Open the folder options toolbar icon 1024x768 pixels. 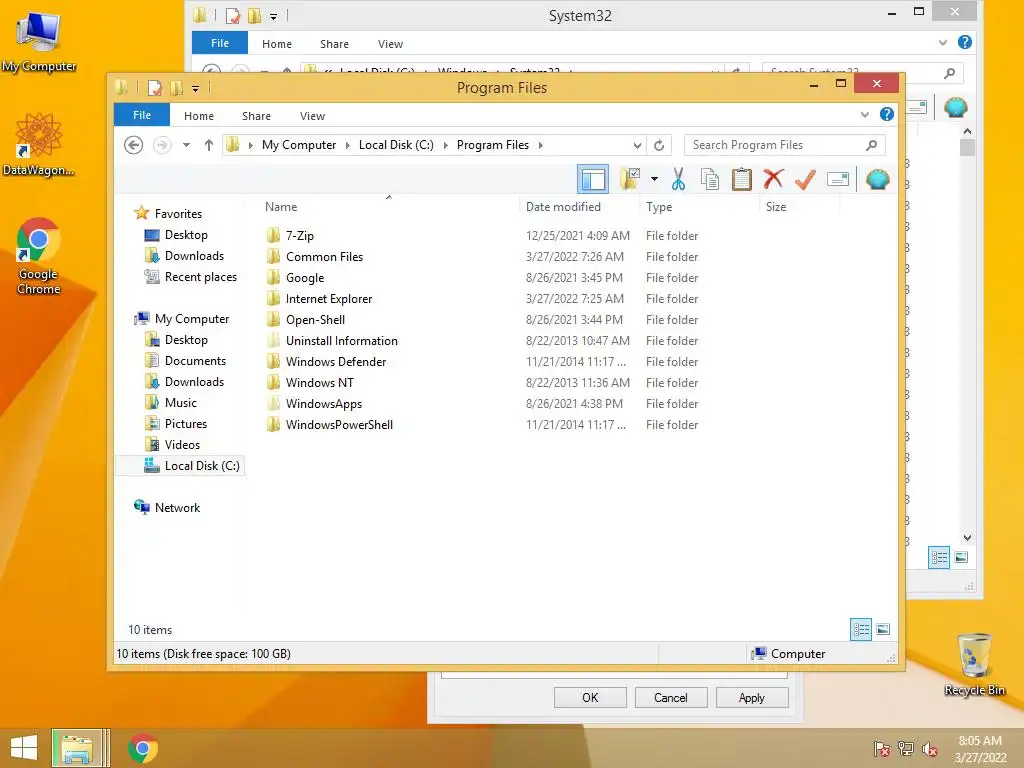click(x=631, y=179)
